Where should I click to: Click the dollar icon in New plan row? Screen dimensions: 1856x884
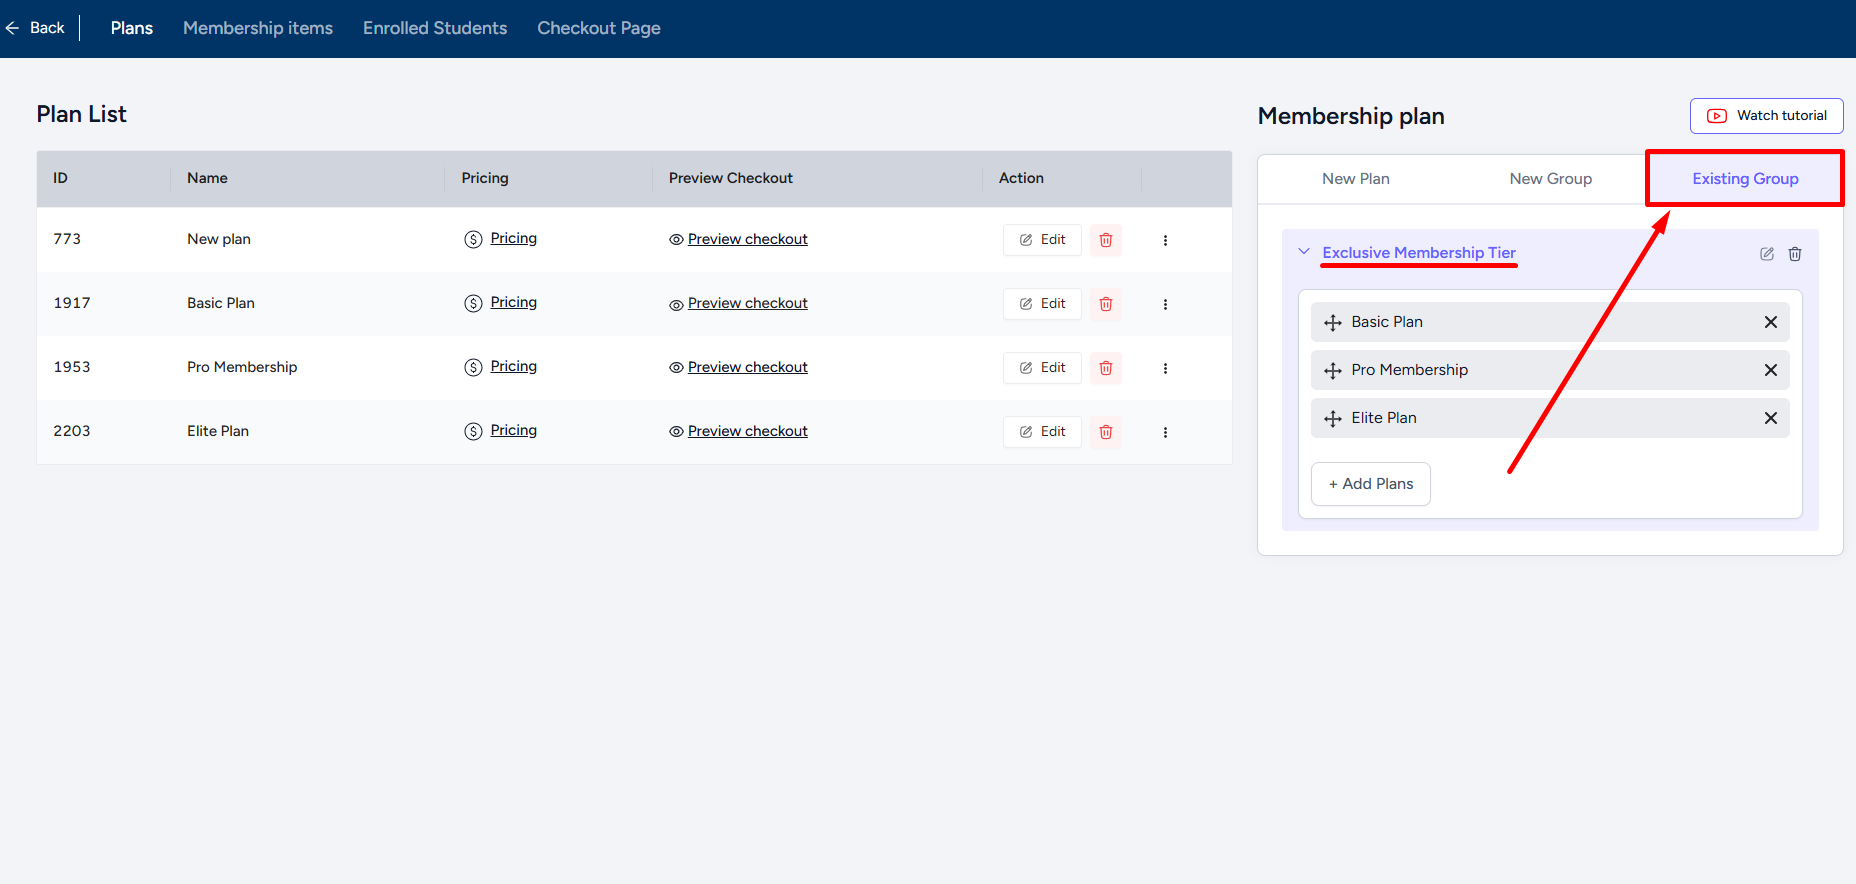[x=473, y=239]
